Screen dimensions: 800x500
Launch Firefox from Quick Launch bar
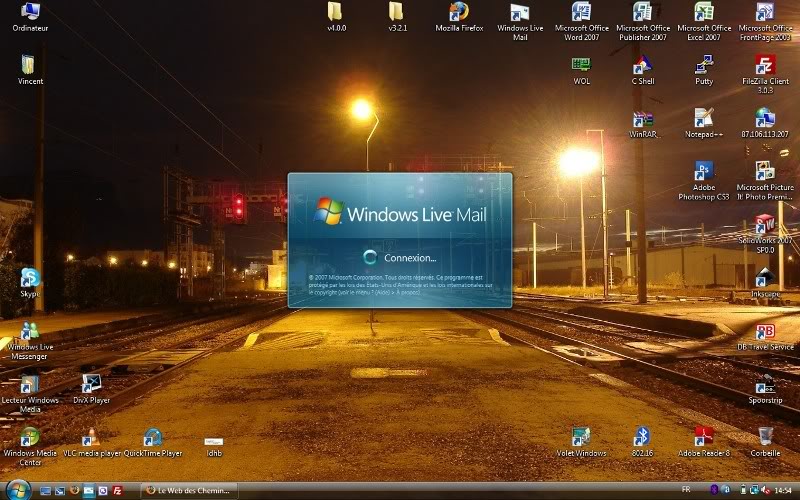click(x=74, y=490)
